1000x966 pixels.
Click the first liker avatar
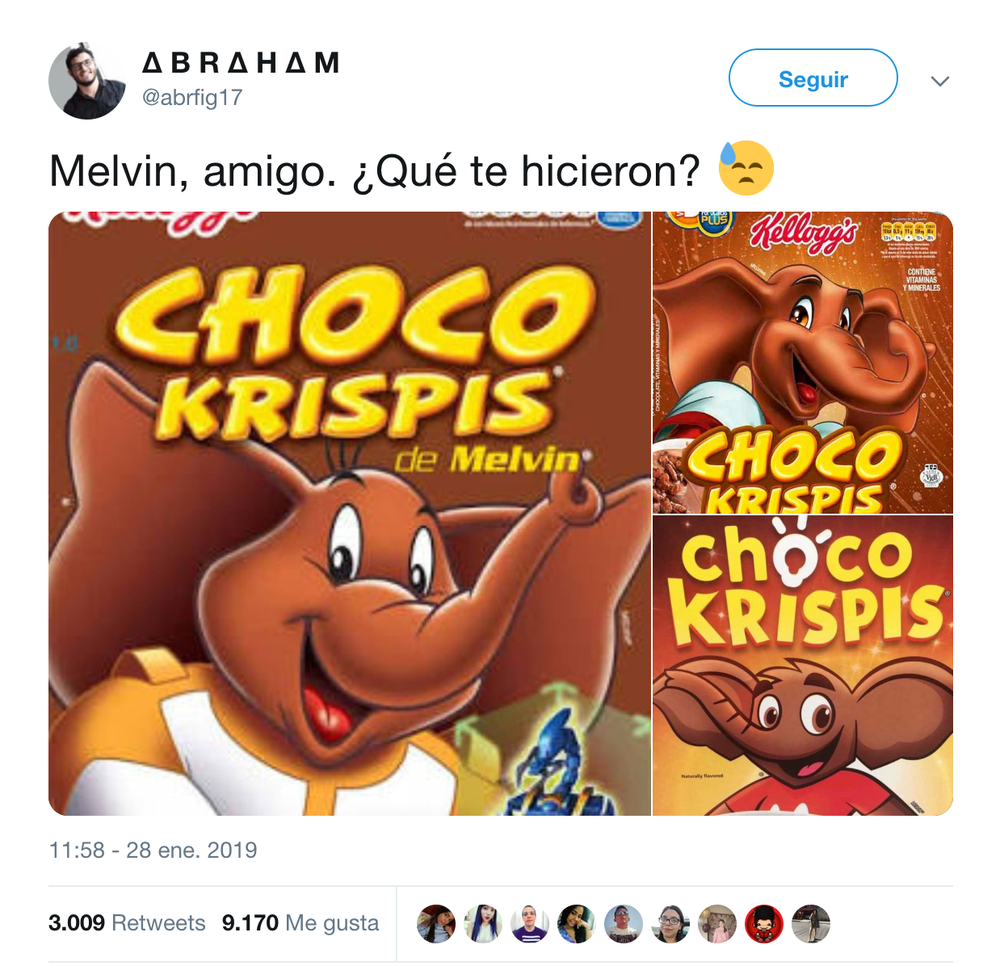436,923
